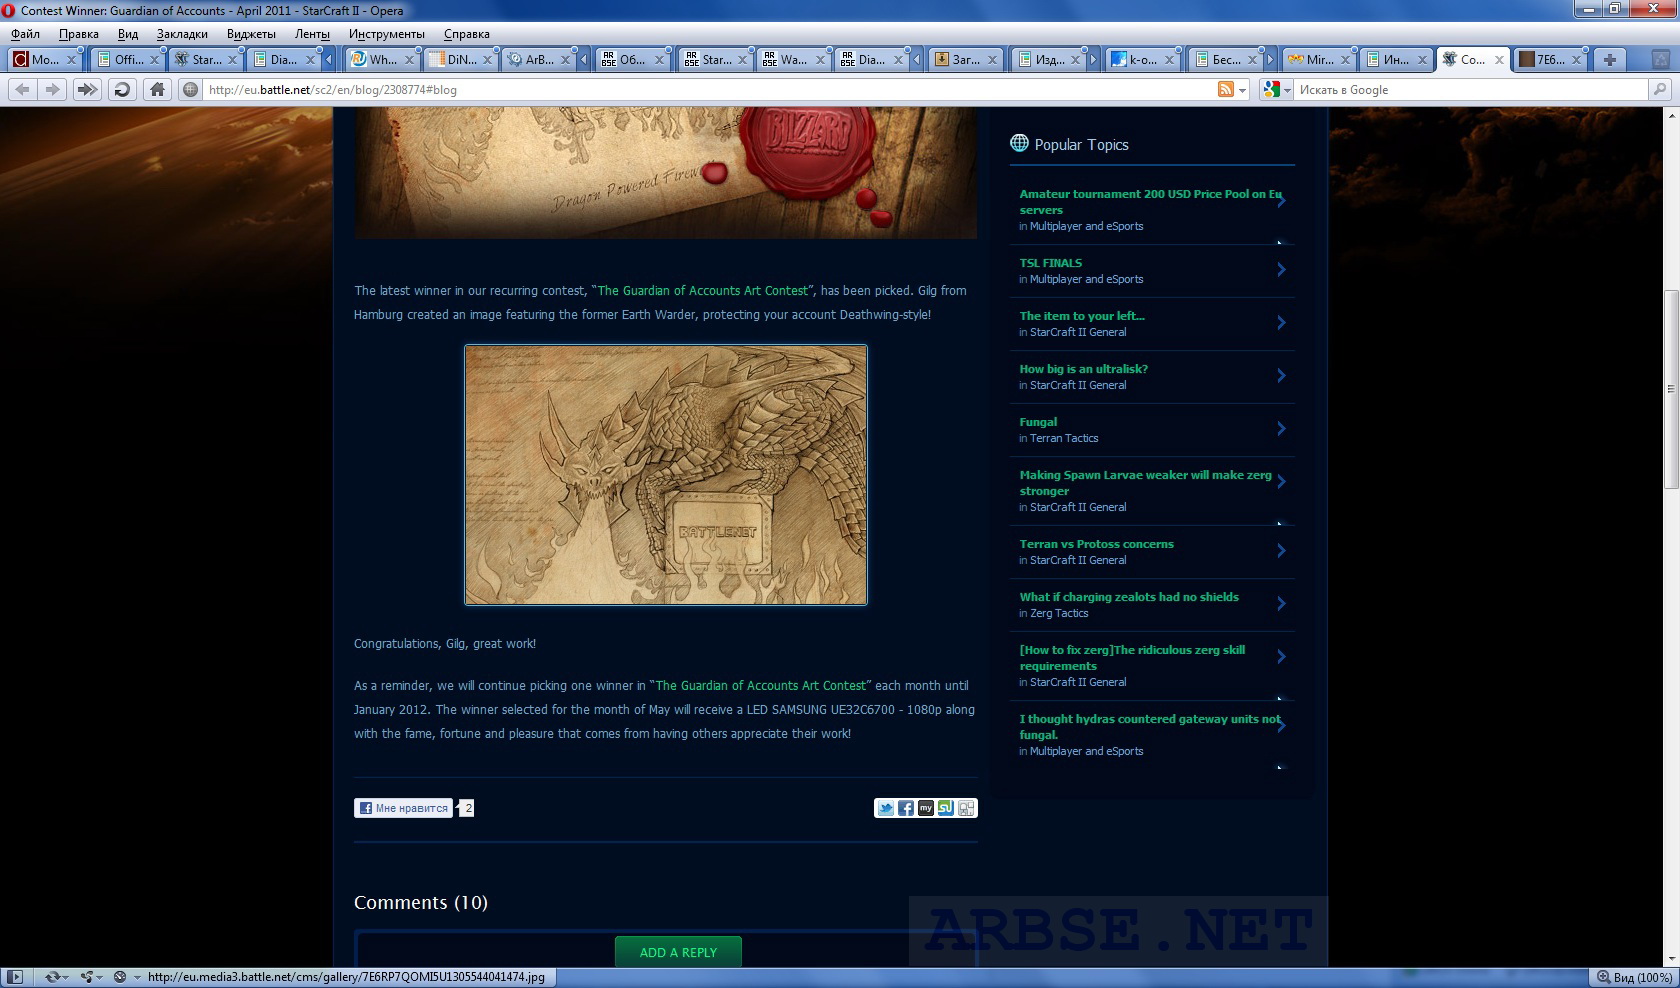Close the 'DiN...' tab
This screenshot has height=988, width=1680.
[x=488, y=60]
